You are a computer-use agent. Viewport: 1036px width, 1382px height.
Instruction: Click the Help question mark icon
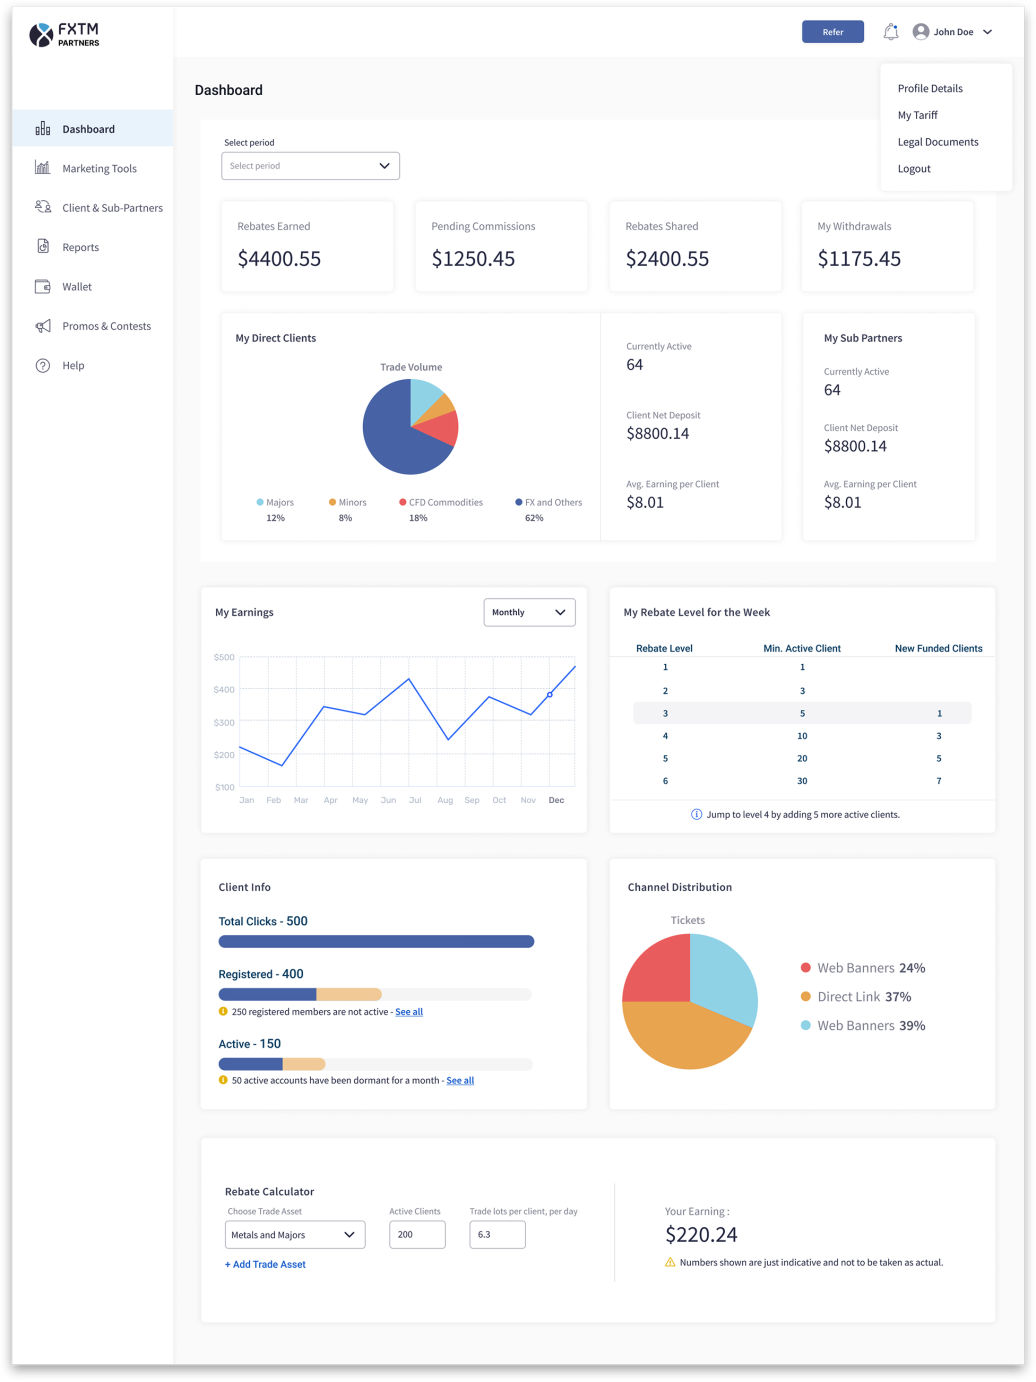coord(43,365)
